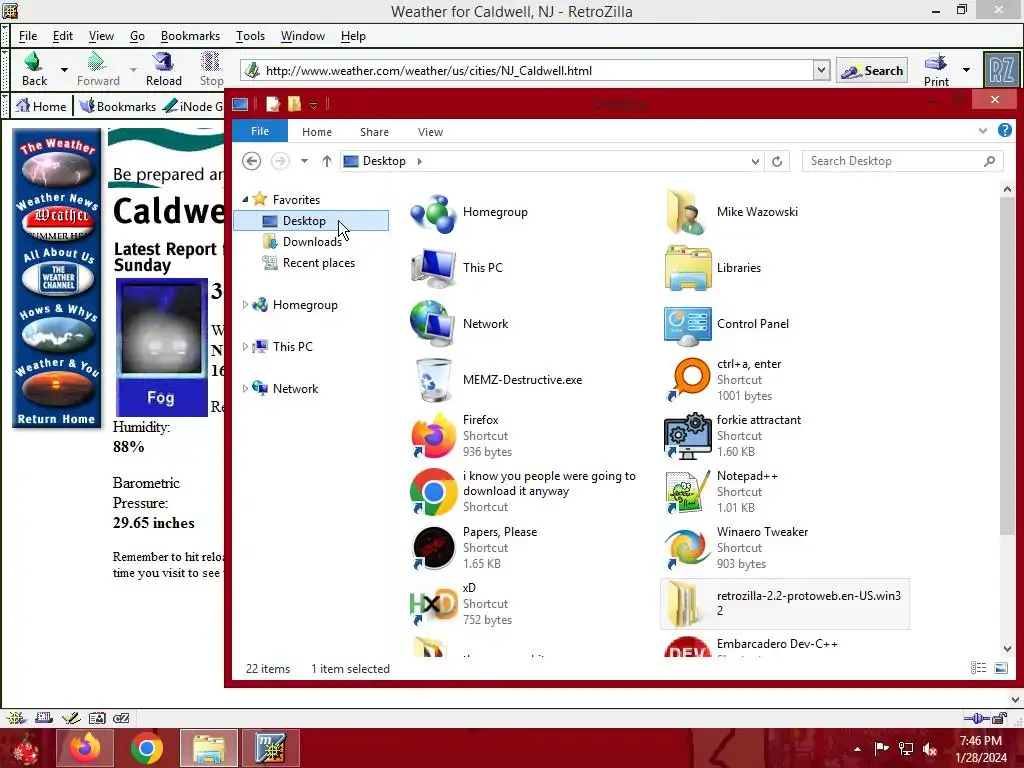Select the Papers, Please shortcut icon
The height and width of the screenshot is (768, 1024).
coord(432,547)
